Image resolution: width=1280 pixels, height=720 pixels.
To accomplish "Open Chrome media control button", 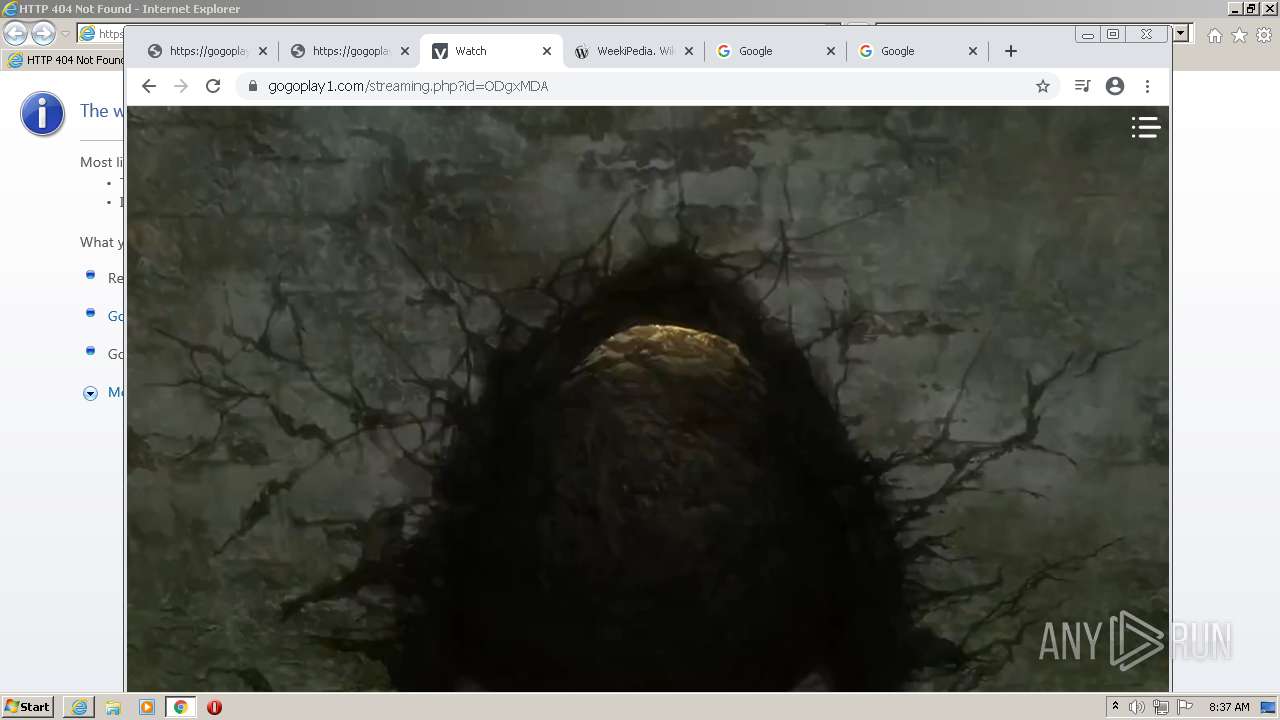I will 1082,86.
